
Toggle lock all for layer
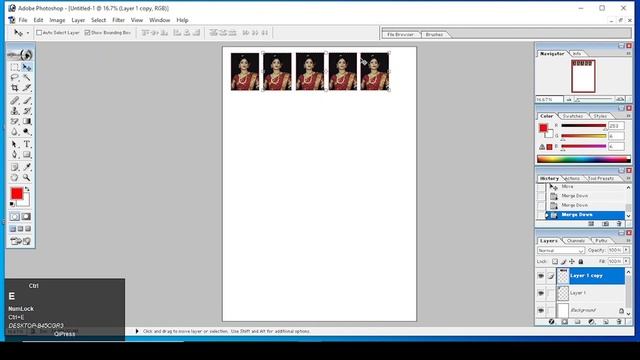coord(580,261)
